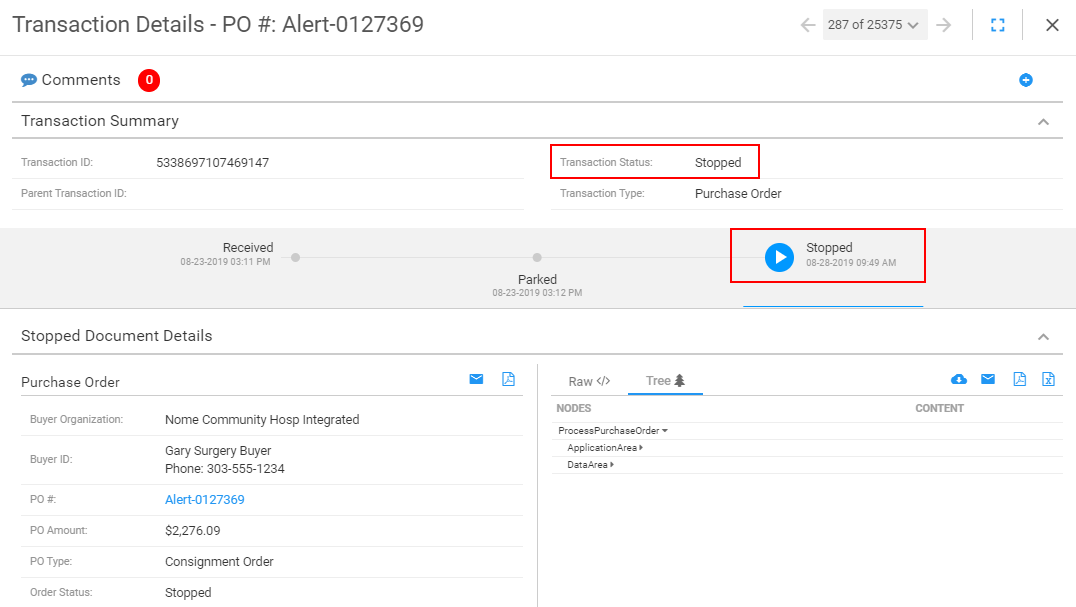Collapse the Transaction Summary section
1076x607 pixels.
pyautogui.click(x=1043, y=122)
